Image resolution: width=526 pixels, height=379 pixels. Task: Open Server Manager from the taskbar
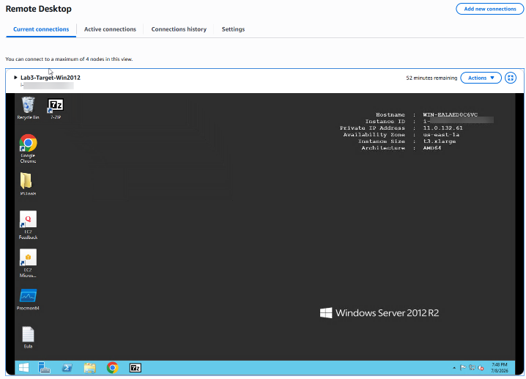[x=44, y=368]
